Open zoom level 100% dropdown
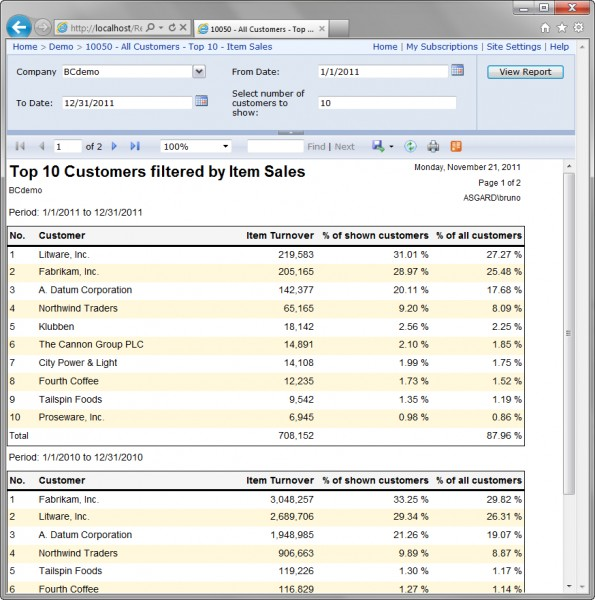The image size is (595, 600). click(x=225, y=146)
